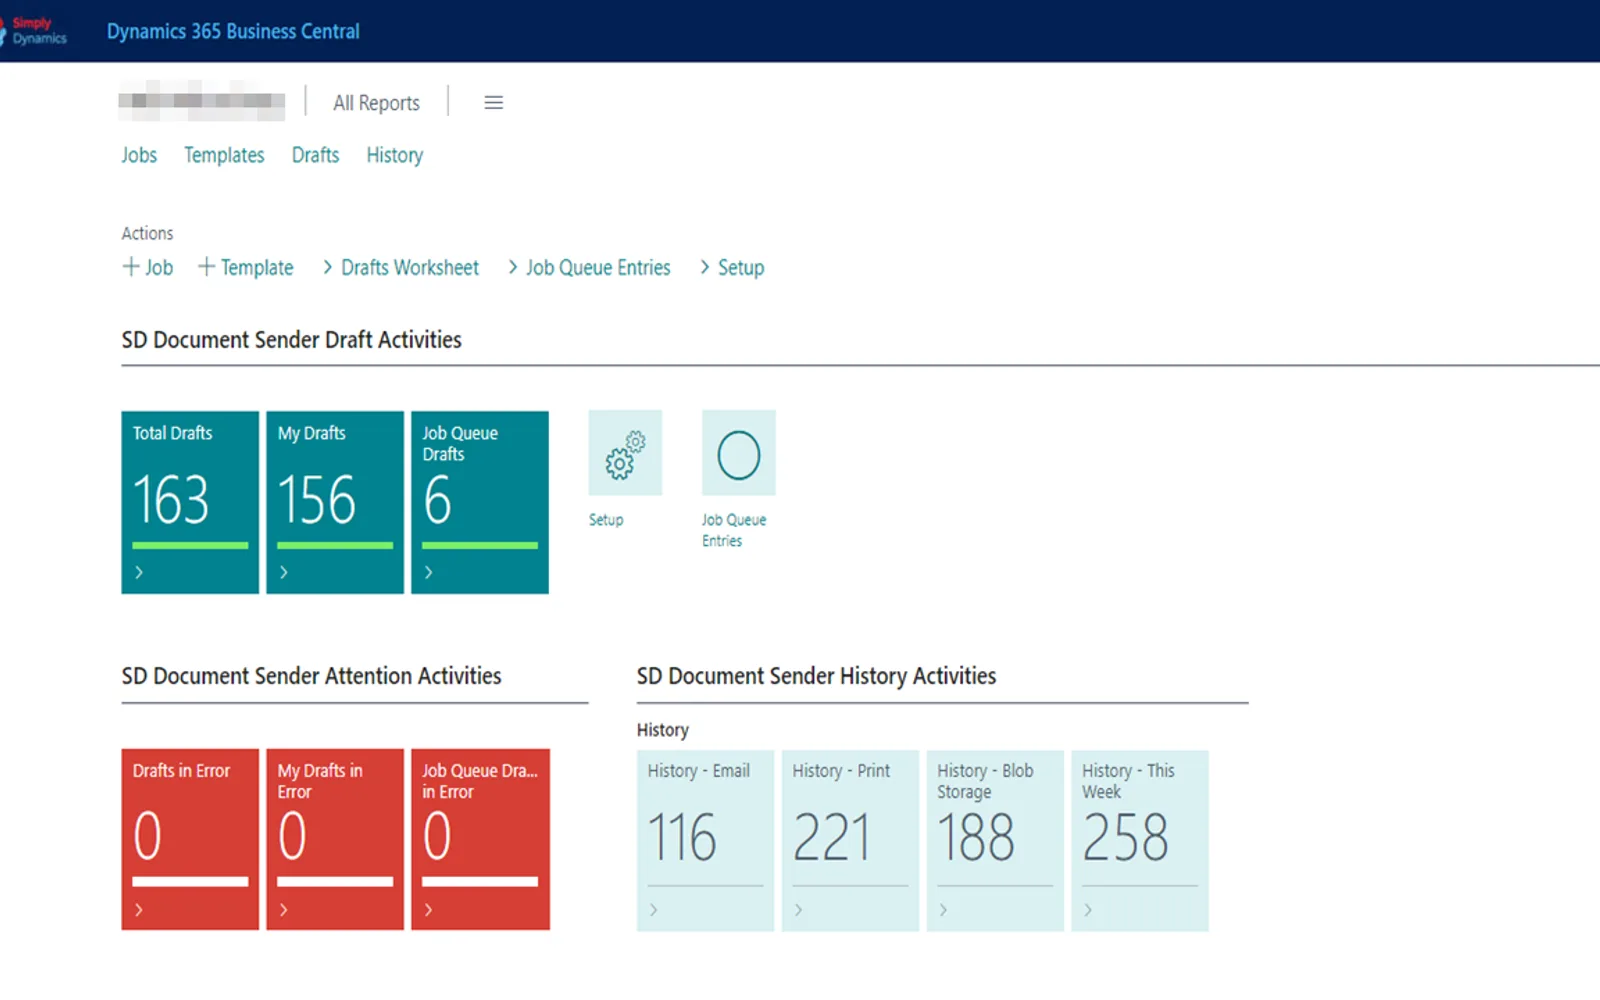1600x1000 pixels.
Task: Click the All Reports link
Action: click(x=376, y=103)
